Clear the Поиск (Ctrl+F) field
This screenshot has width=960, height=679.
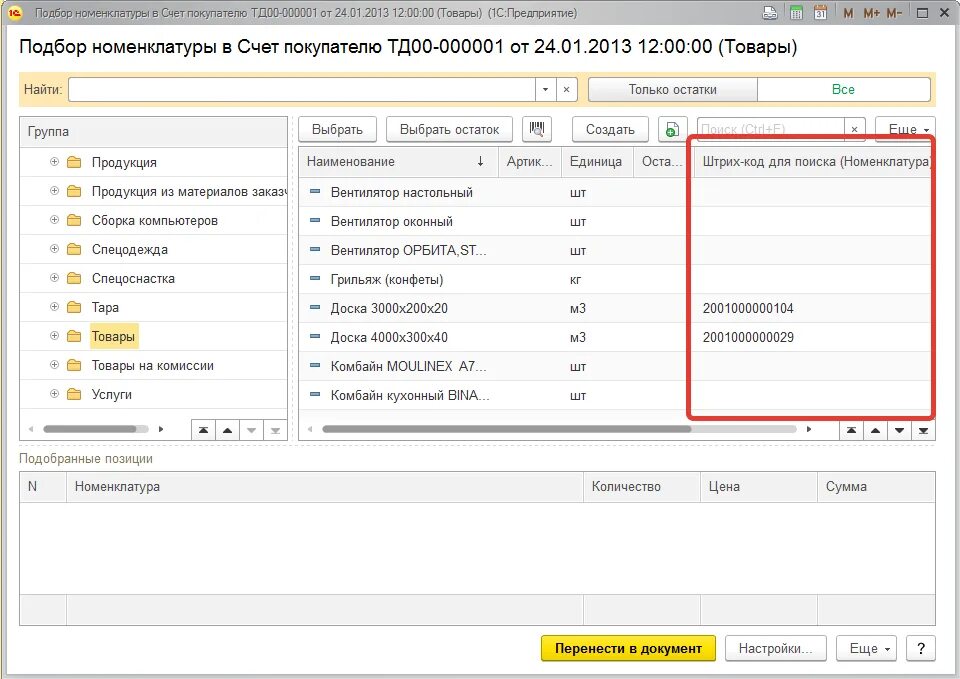click(854, 129)
